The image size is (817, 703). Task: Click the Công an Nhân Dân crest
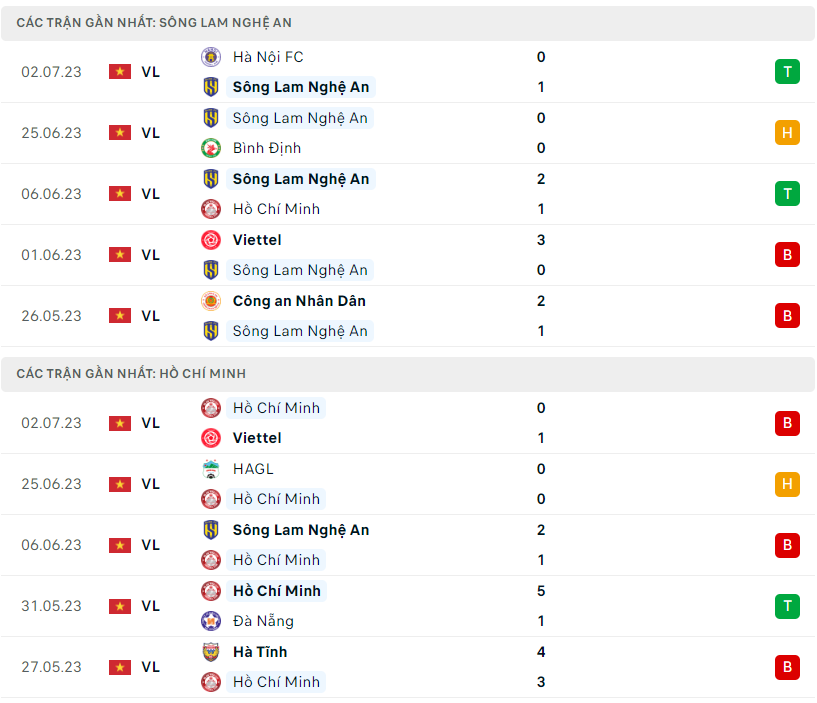(211, 301)
